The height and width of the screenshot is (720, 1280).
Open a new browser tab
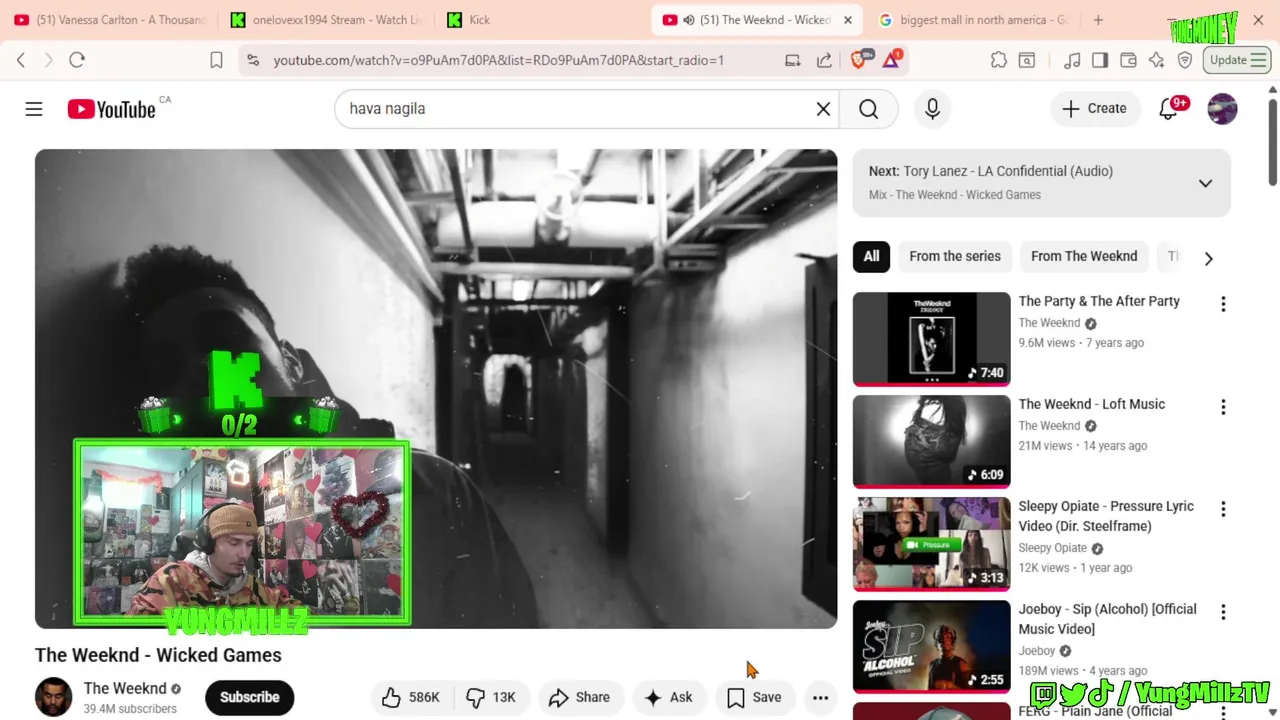coord(1098,20)
